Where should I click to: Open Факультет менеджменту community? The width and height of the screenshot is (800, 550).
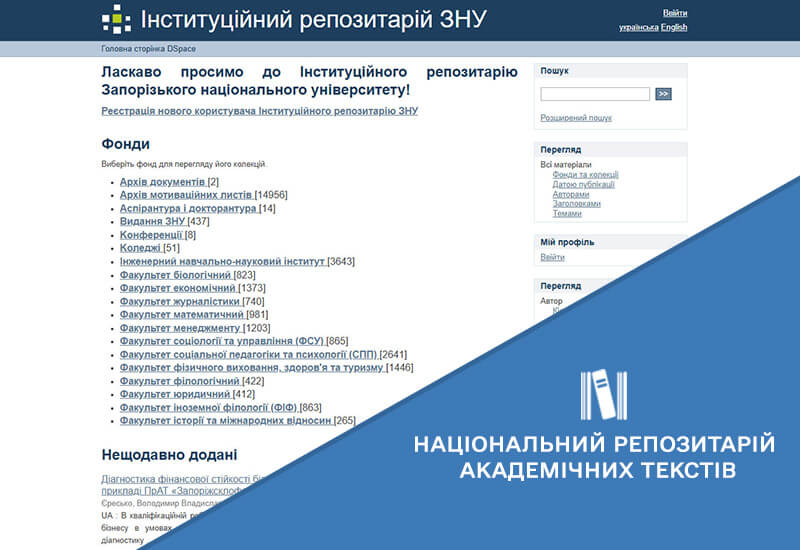(x=181, y=328)
